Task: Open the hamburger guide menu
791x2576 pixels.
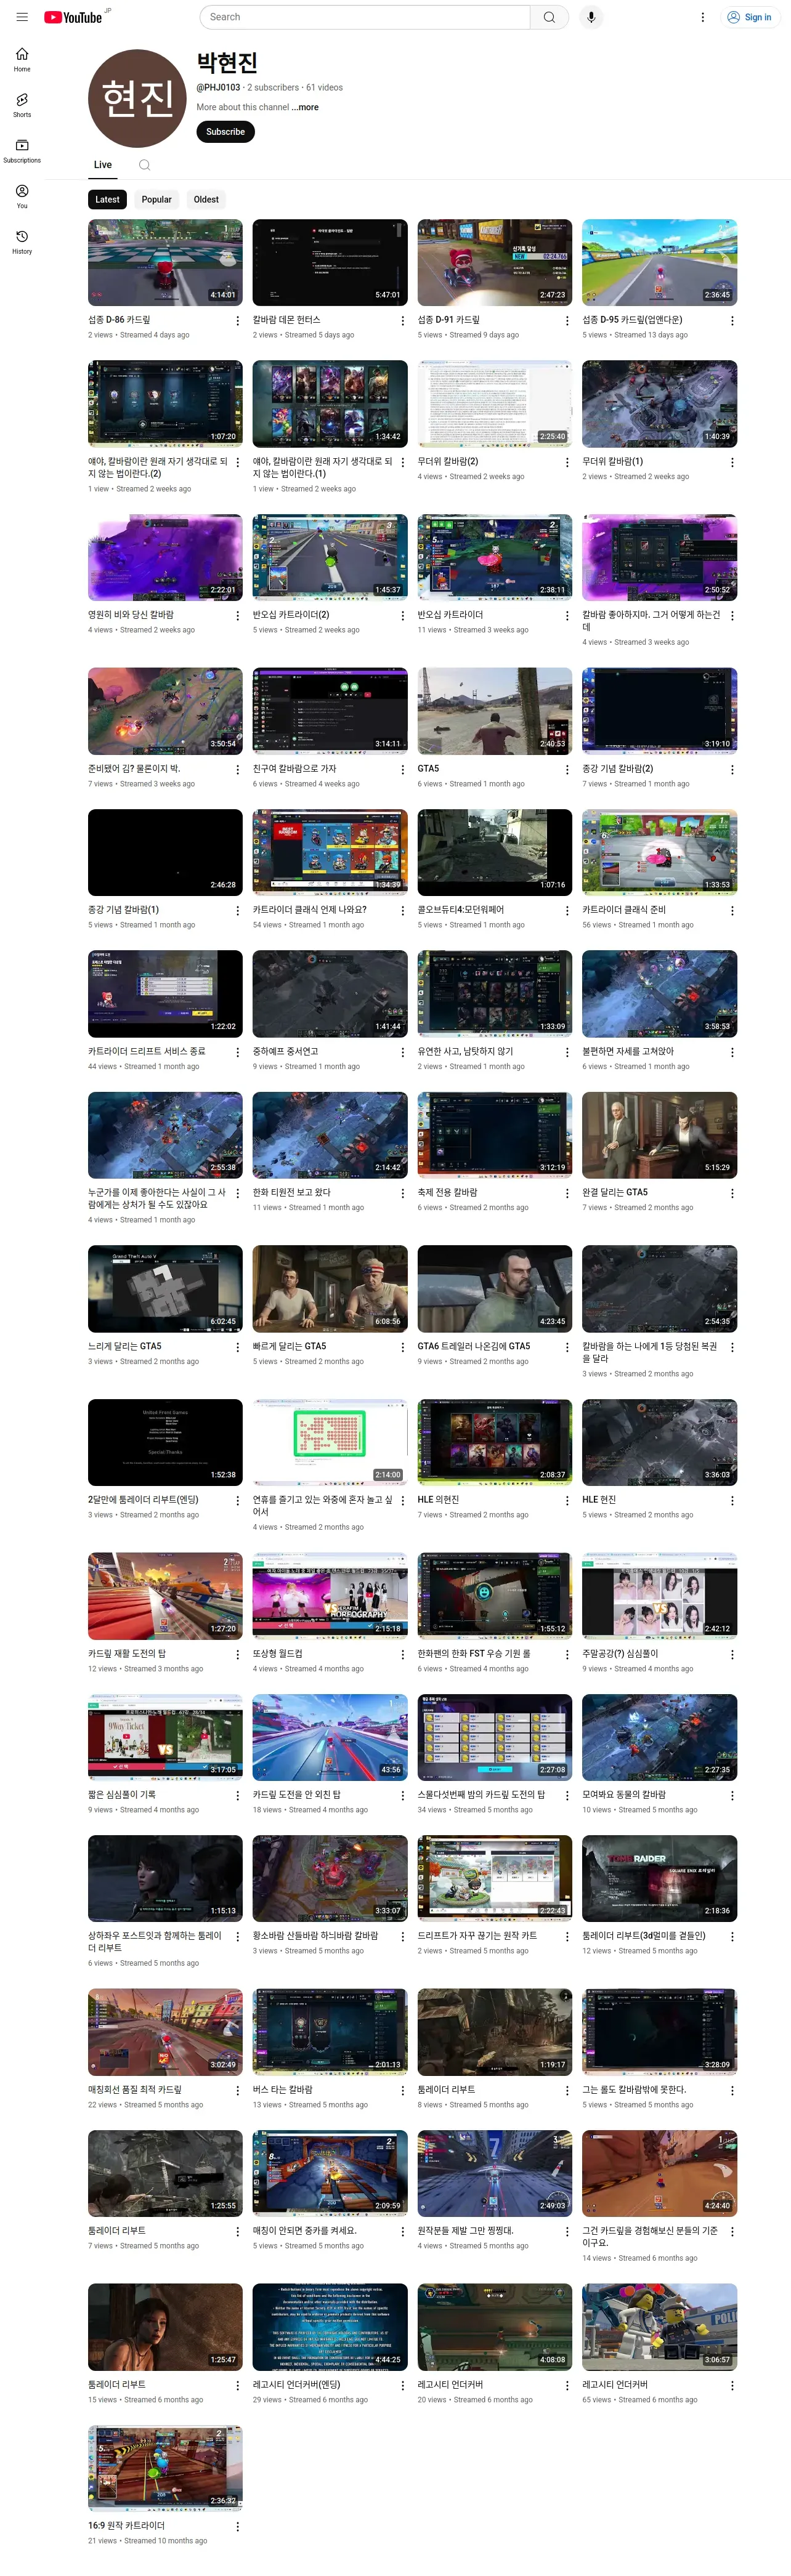Action: coord(22,17)
